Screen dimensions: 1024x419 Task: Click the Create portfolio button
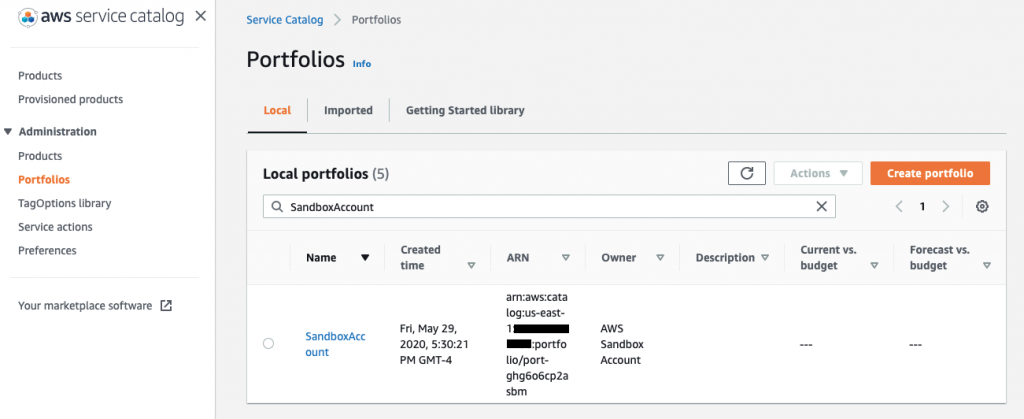pyautogui.click(x=929, y=173)
